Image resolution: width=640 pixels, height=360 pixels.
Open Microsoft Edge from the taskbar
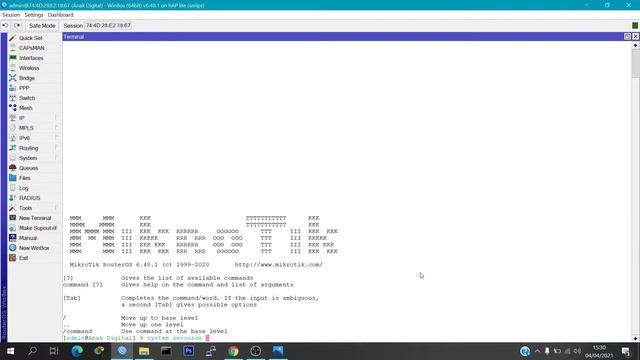pos(77,351)
